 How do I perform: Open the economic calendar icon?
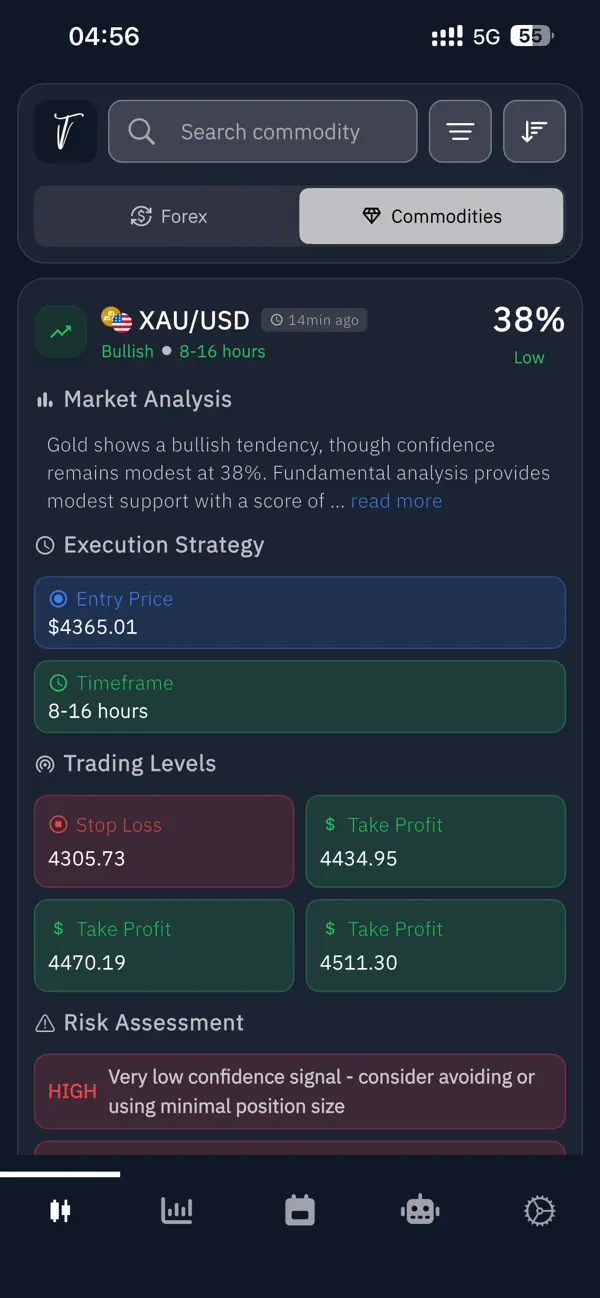point(299,1210)
